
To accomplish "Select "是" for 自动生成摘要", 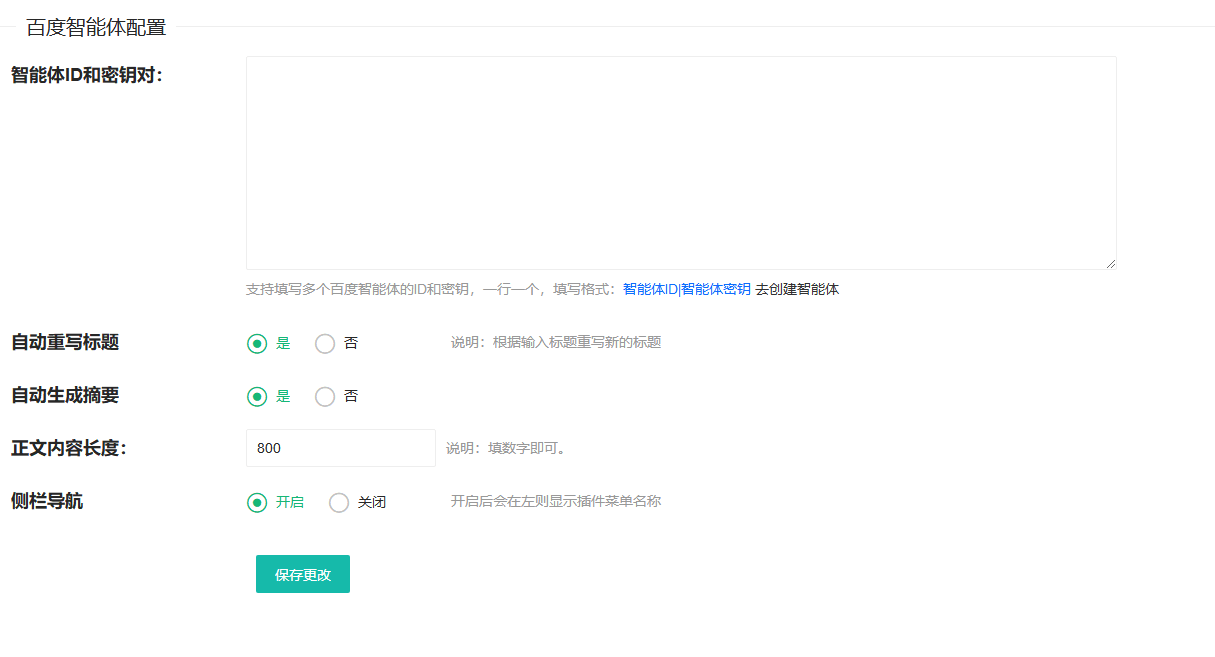I will pyautogui.click(x=256, y=396).
